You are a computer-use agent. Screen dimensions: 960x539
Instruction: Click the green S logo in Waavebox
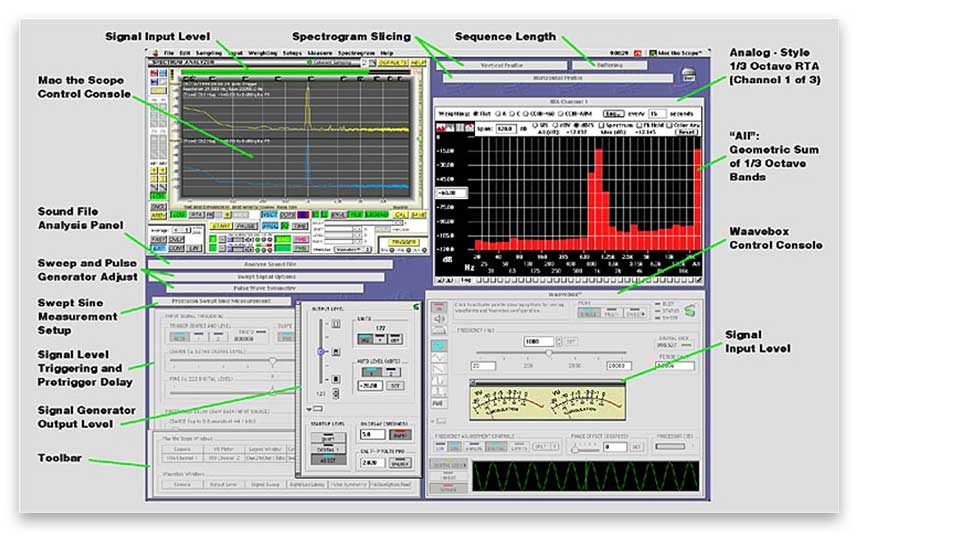690,311
